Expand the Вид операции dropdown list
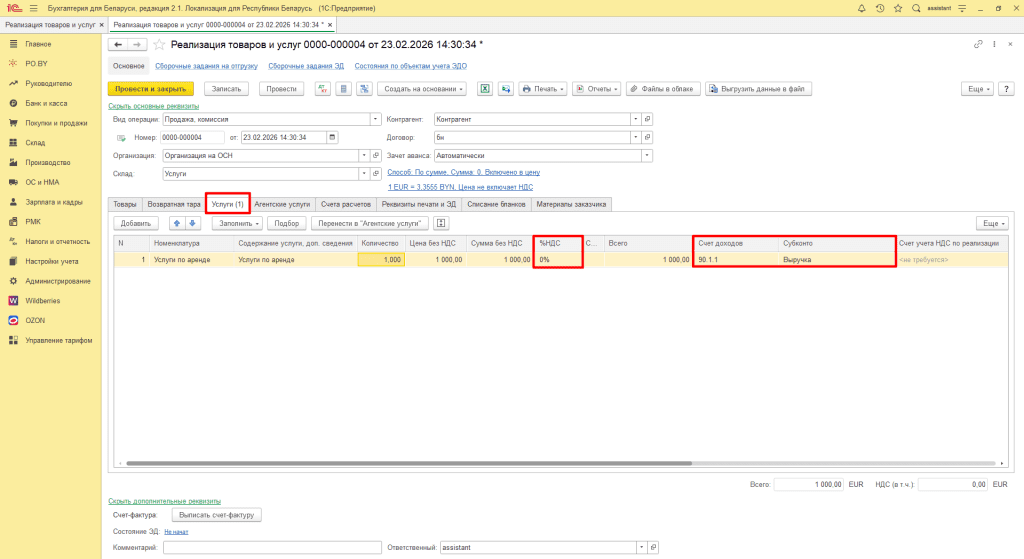This screenshot has height=559, width=1024. pos(364,119)
